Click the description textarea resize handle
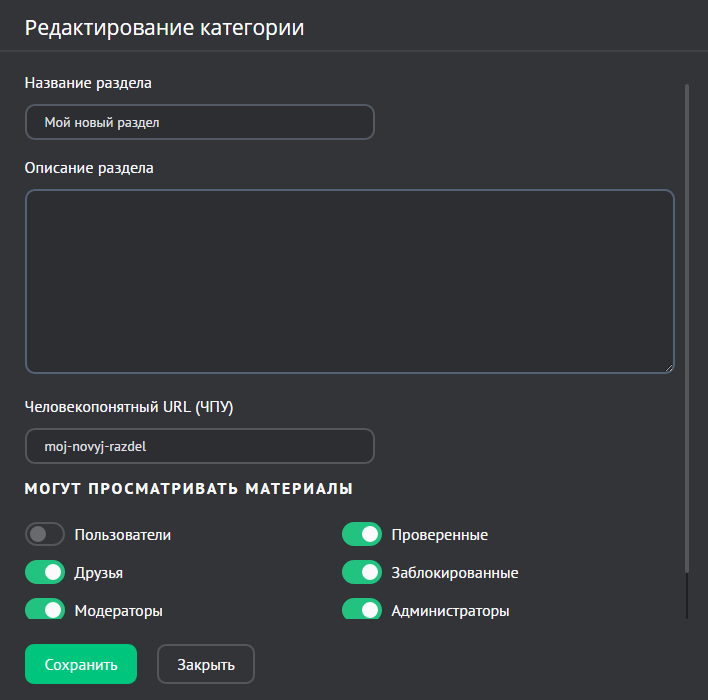 pos(668,367)
